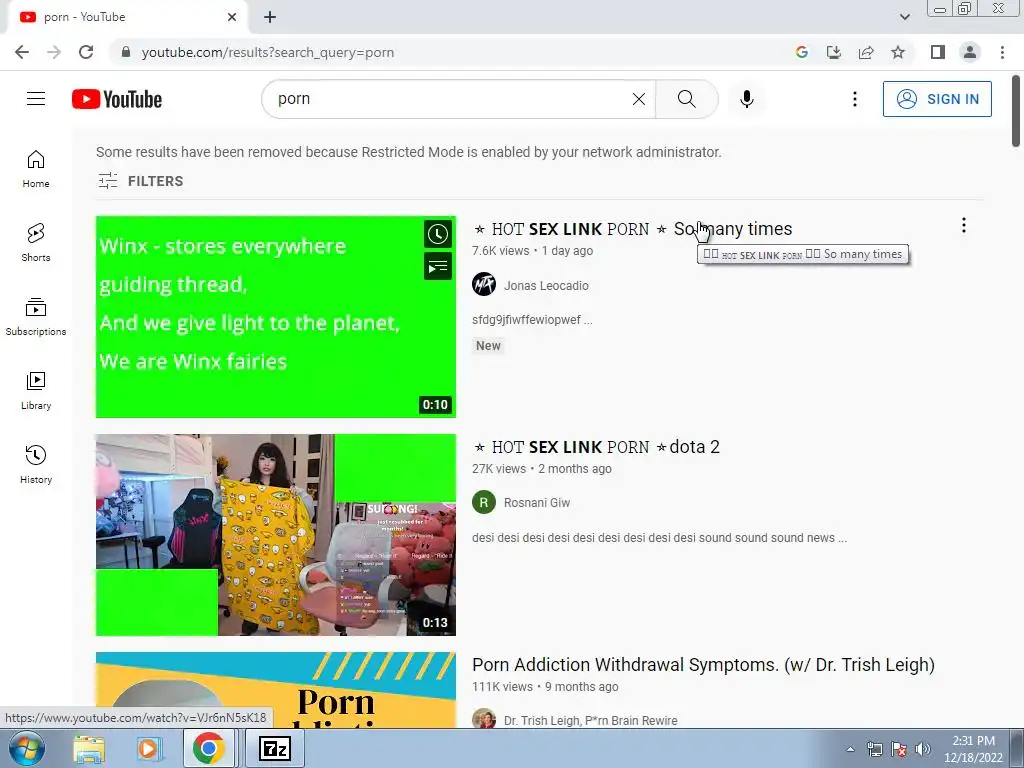Click the install/download page icon in address bar
This screenshot has width=1024, height=768.
[834, 52]
